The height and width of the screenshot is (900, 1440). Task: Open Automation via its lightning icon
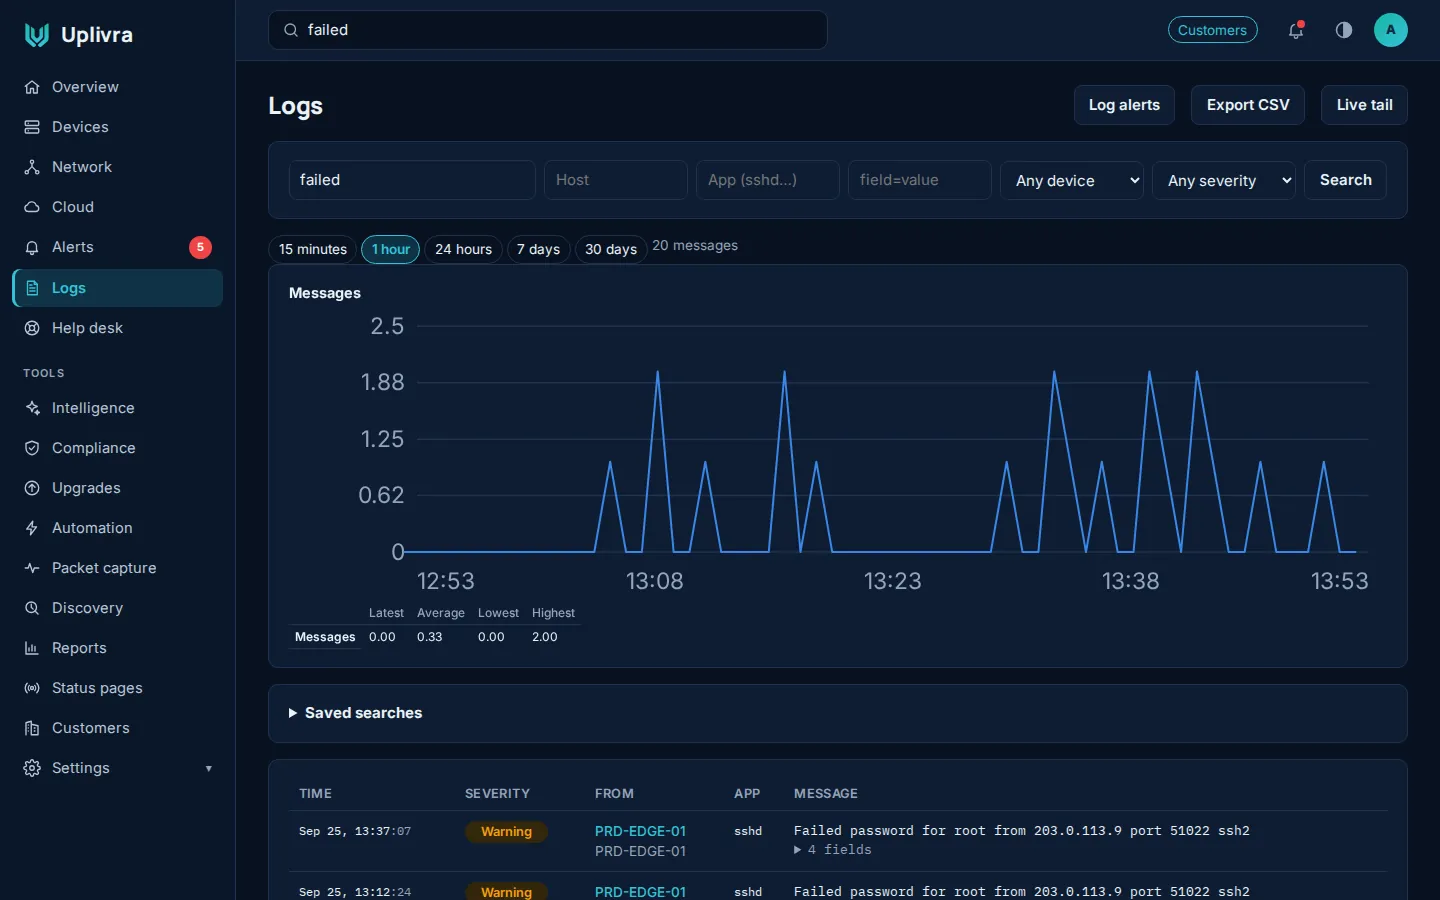click(x=32, y=528)
